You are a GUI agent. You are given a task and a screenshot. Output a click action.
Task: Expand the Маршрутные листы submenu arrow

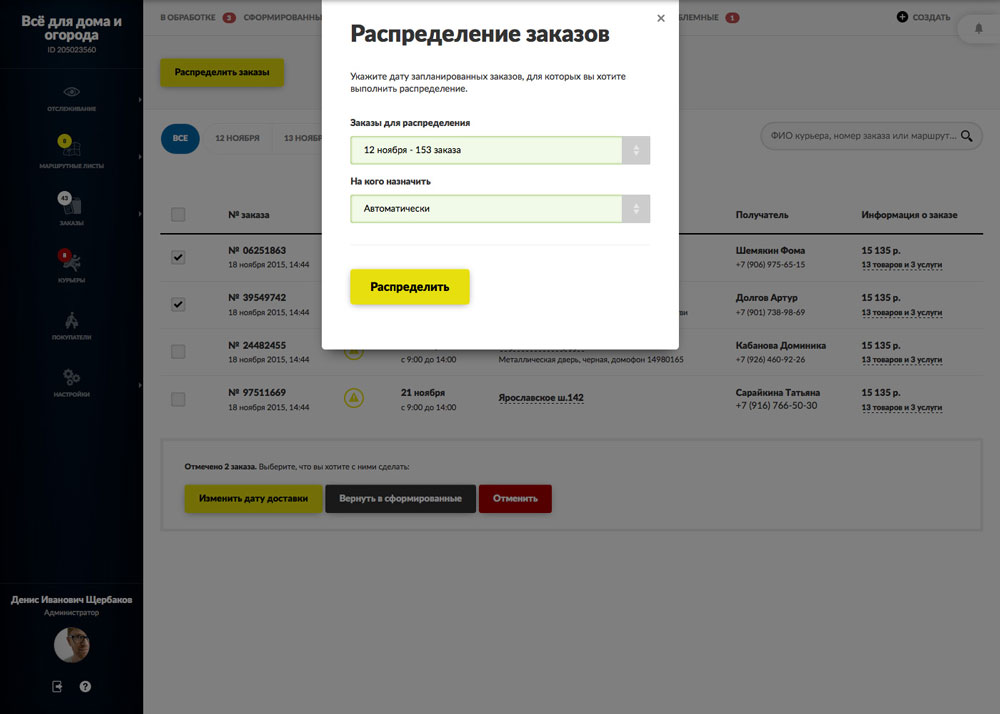140,157
